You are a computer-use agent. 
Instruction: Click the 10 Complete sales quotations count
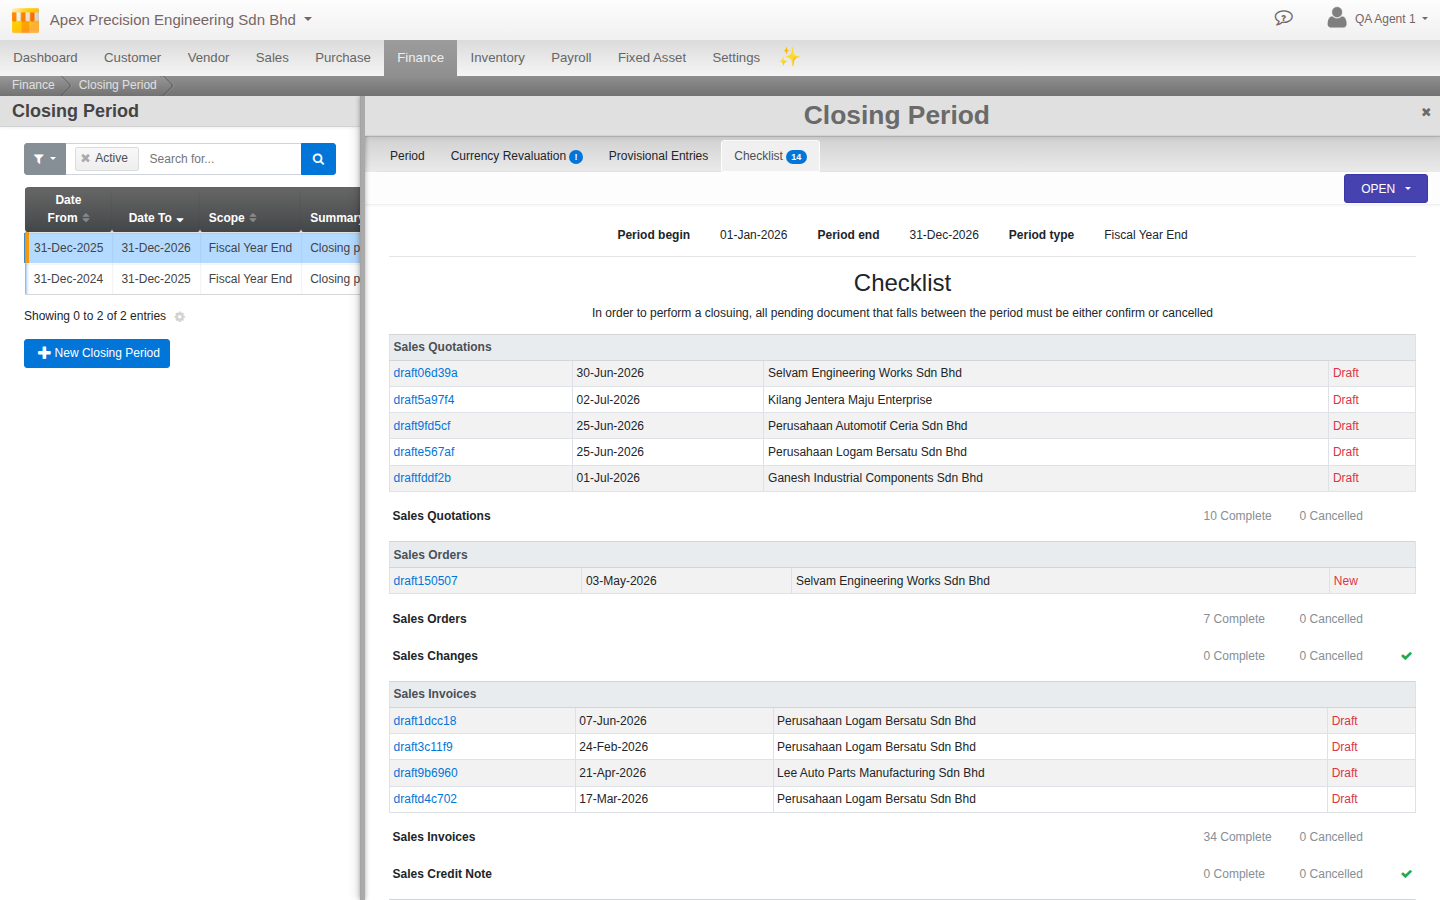pyautogui.click(x=1237, y=516)
